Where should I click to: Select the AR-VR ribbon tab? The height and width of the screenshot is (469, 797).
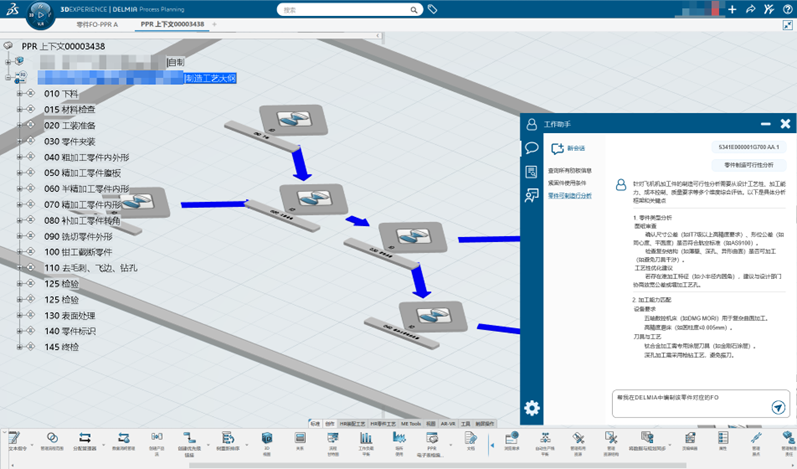[x=448, y=424]
